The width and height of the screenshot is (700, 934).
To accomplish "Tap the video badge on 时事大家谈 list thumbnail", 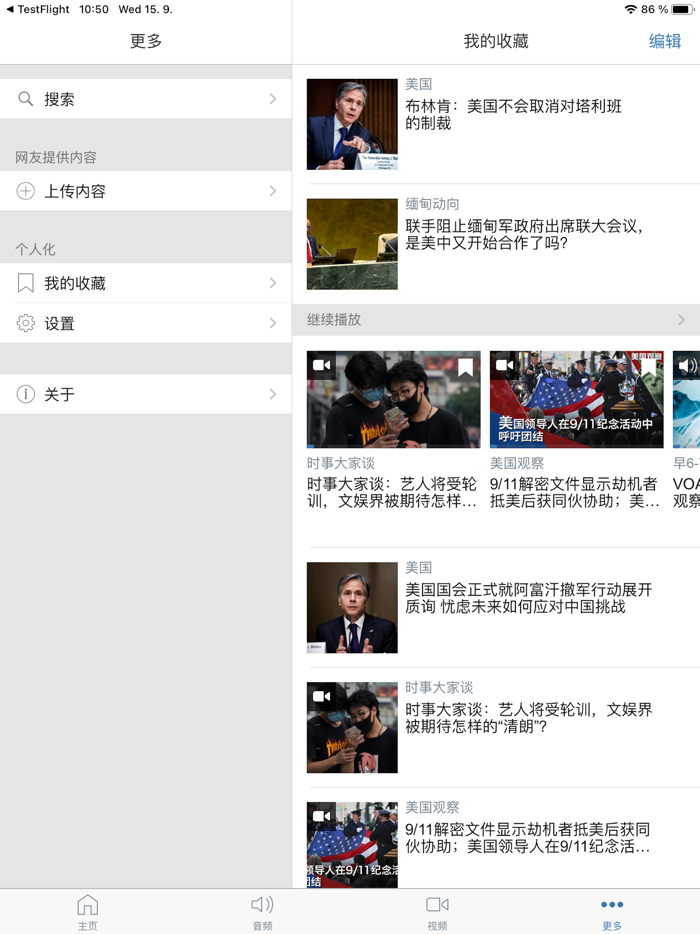I will [x=321, y=696].
